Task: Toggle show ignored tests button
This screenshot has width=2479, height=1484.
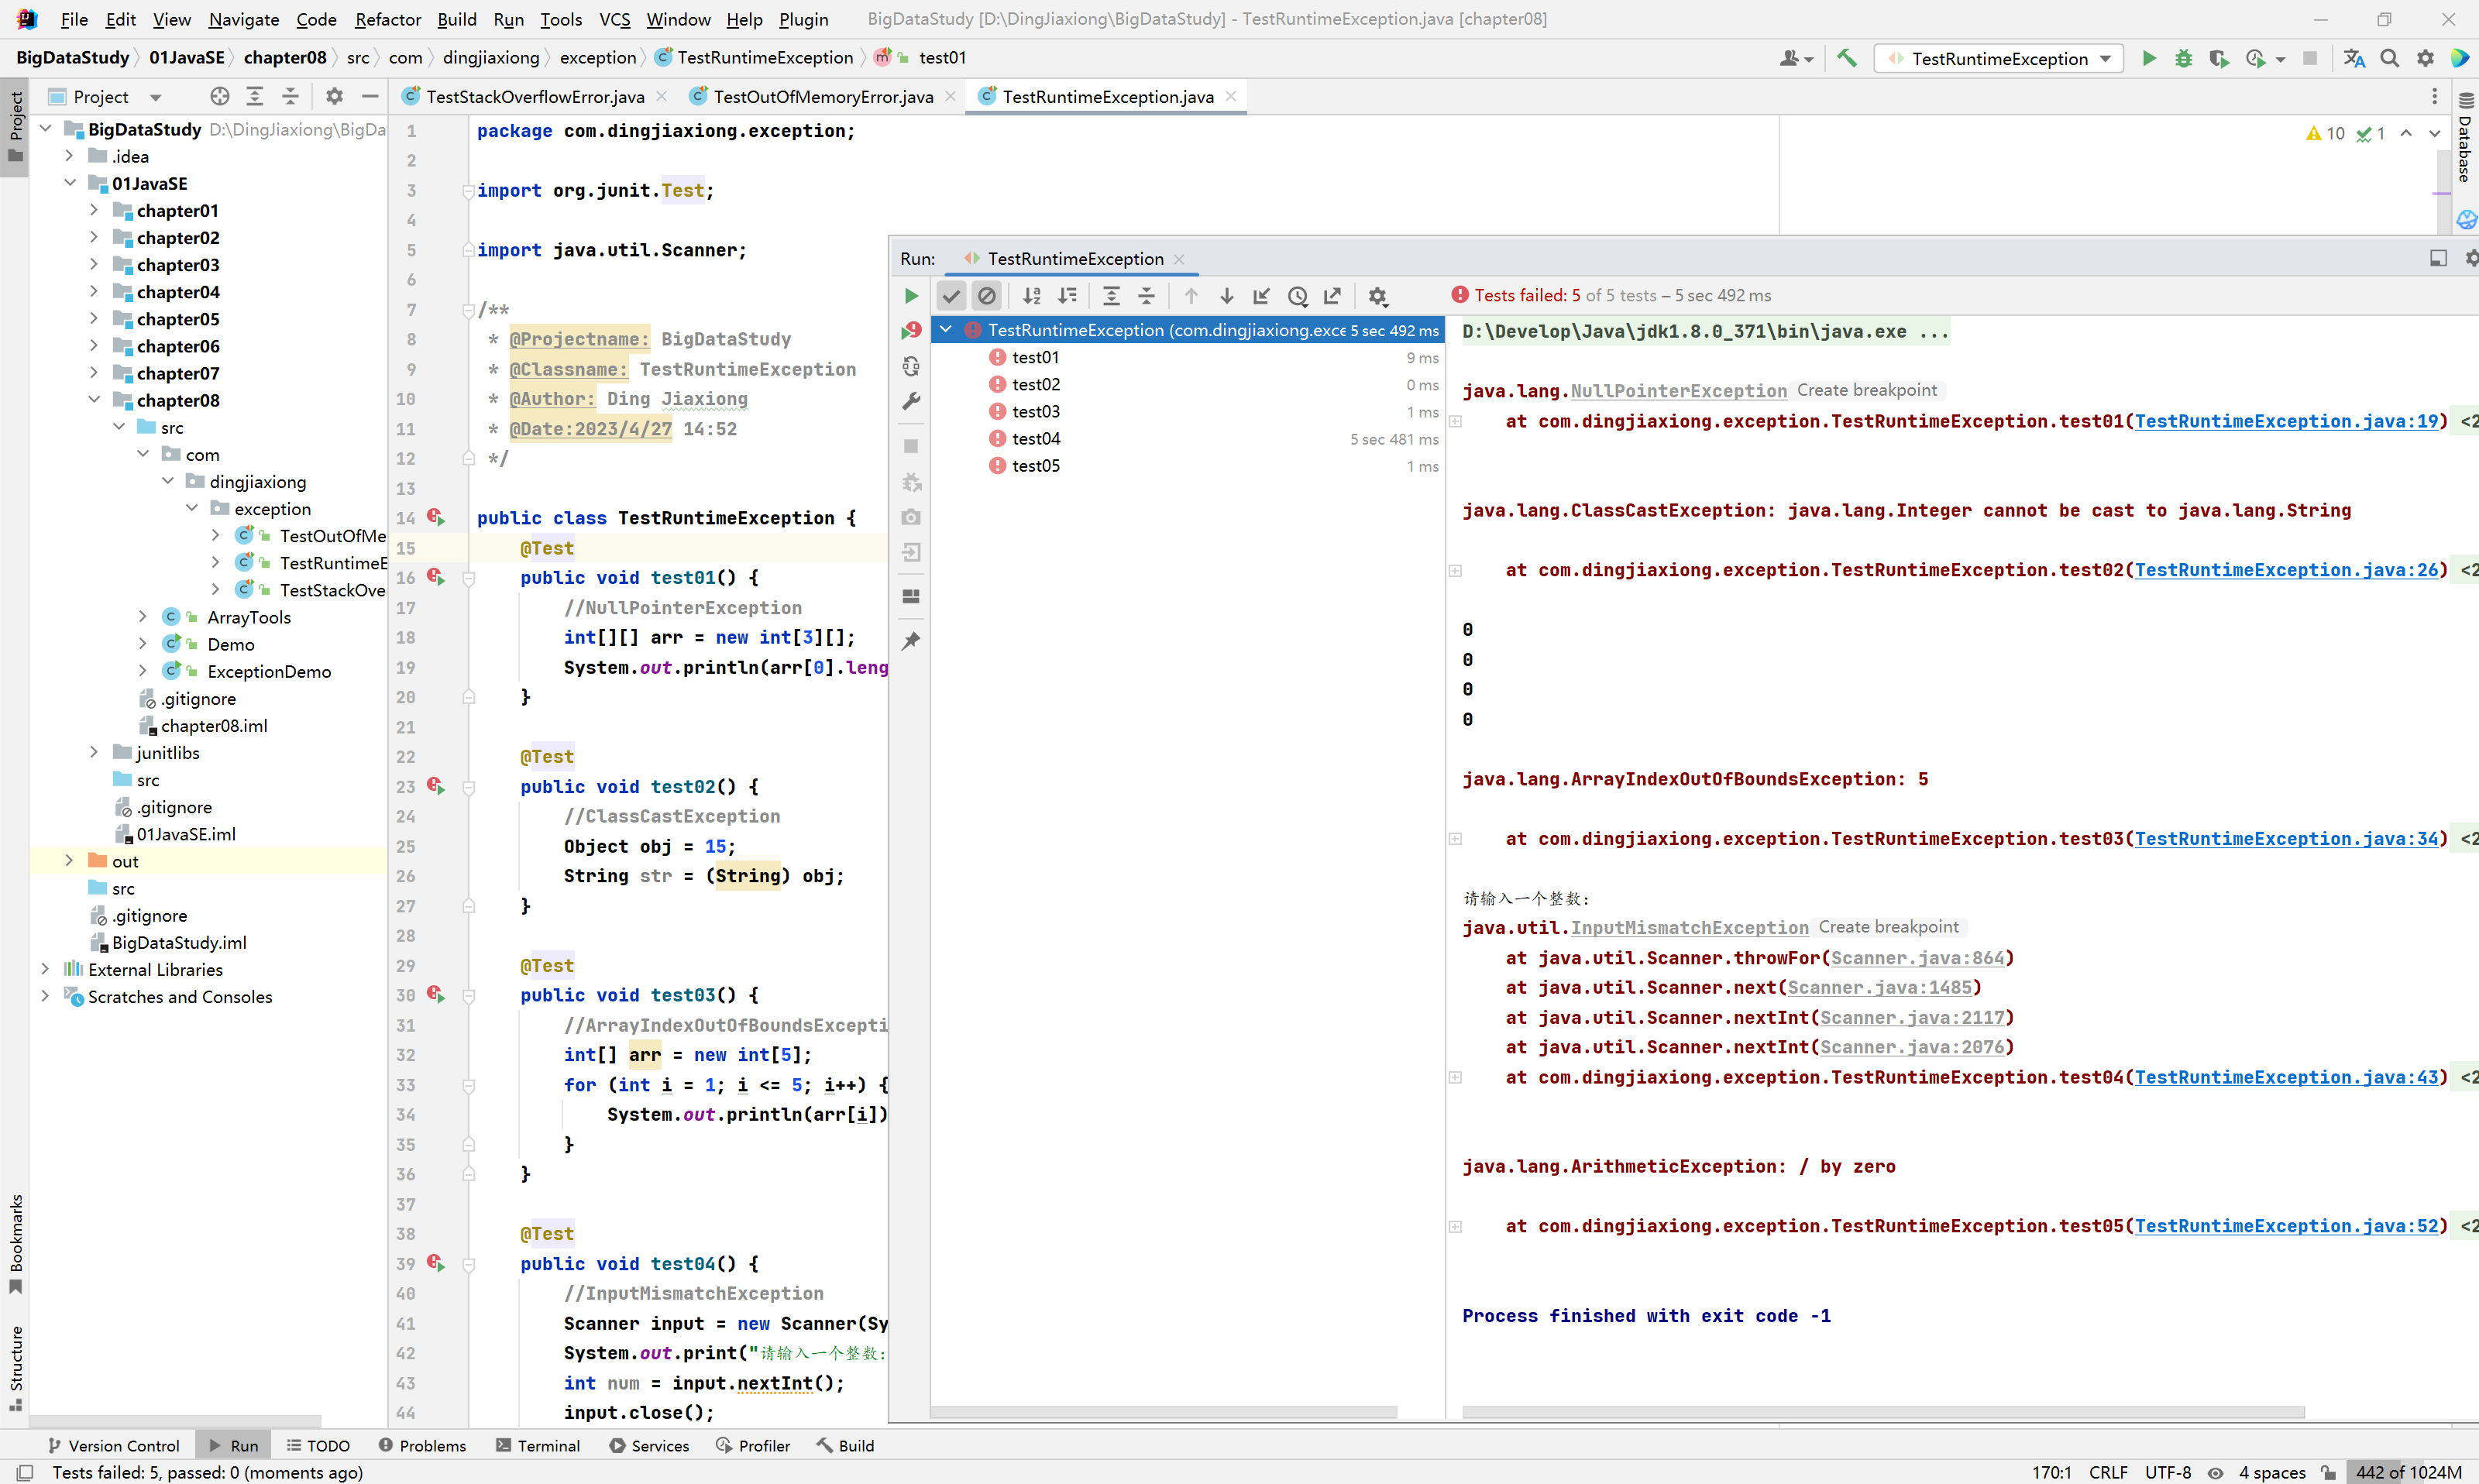Action: click(987, 296)
